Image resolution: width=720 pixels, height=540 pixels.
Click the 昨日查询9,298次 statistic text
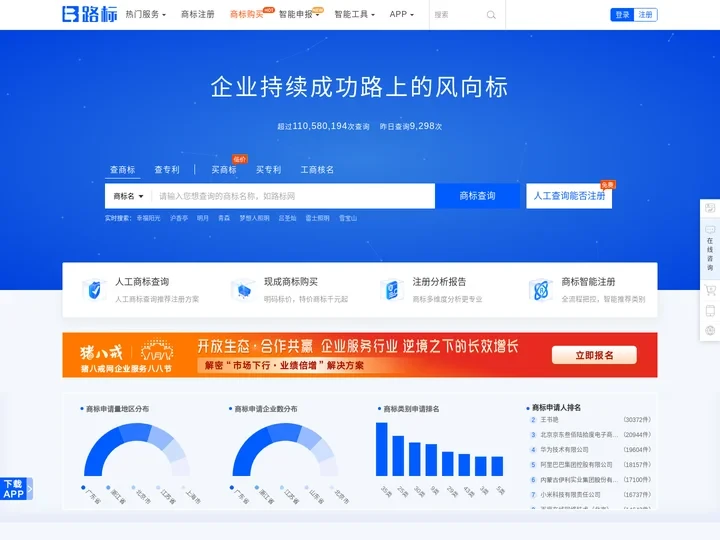411,126
